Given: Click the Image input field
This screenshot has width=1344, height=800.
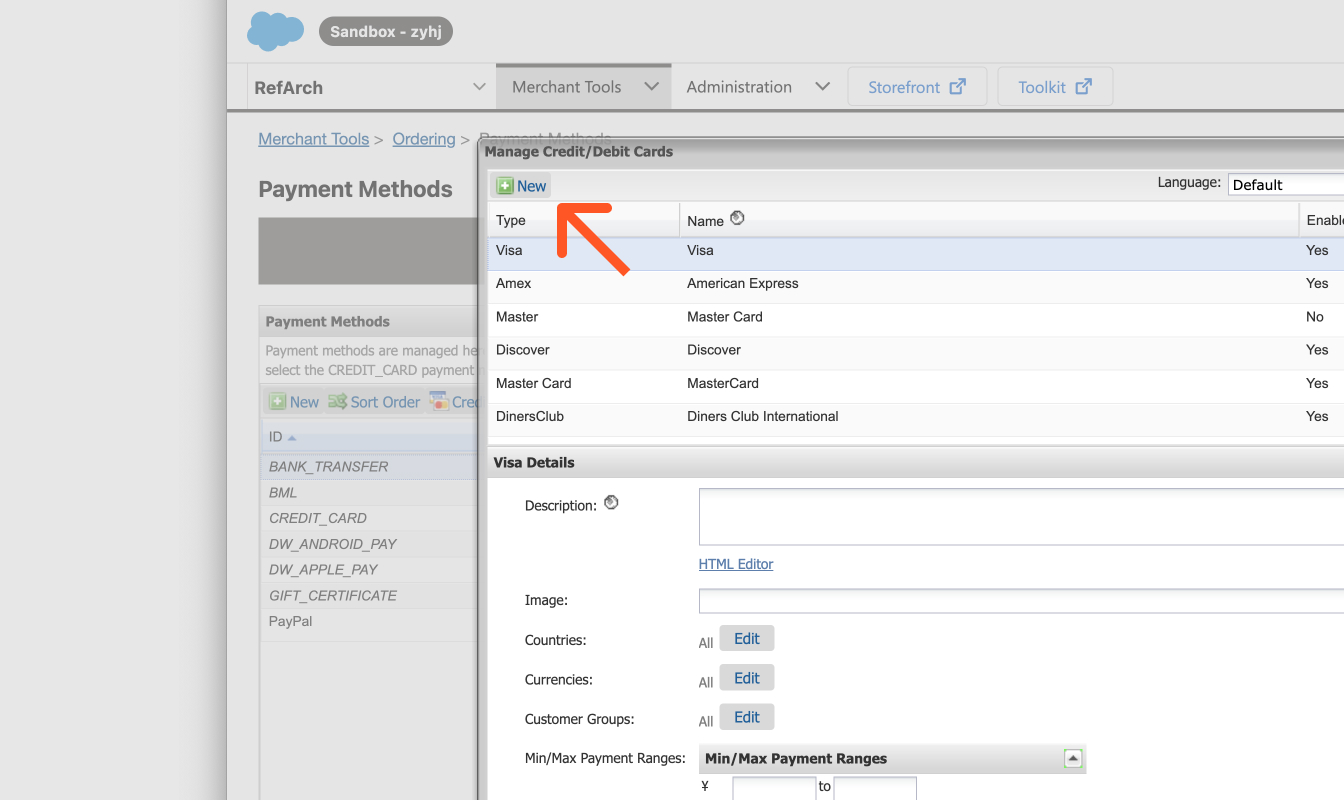Looking at the screenshot, I should (x=1021, y=601).
